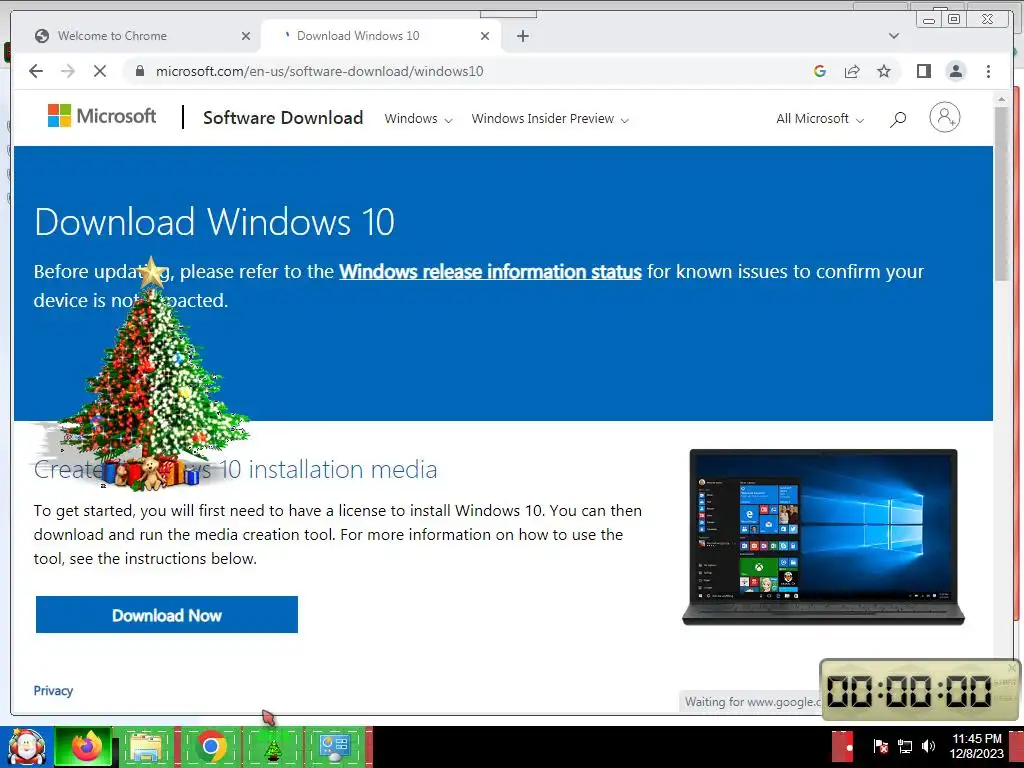Image resolution: width=1024 pixels, height=768 pixels.
Task: Expand the Windows menu
Action: [x=418, y=119]
